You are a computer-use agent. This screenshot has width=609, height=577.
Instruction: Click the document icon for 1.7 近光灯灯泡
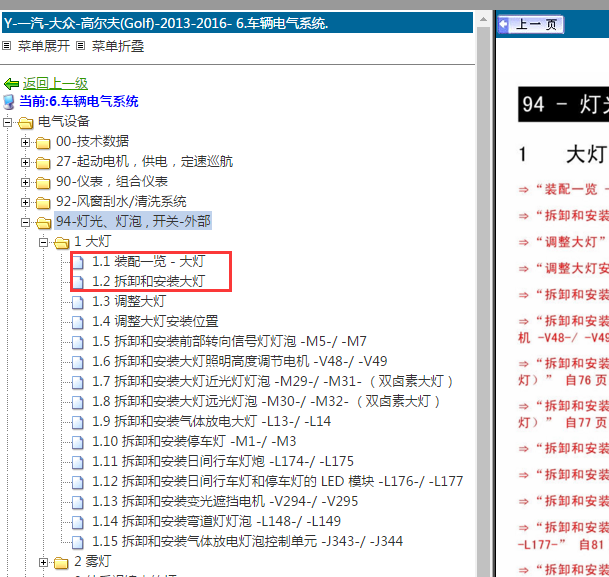(78, 382)
